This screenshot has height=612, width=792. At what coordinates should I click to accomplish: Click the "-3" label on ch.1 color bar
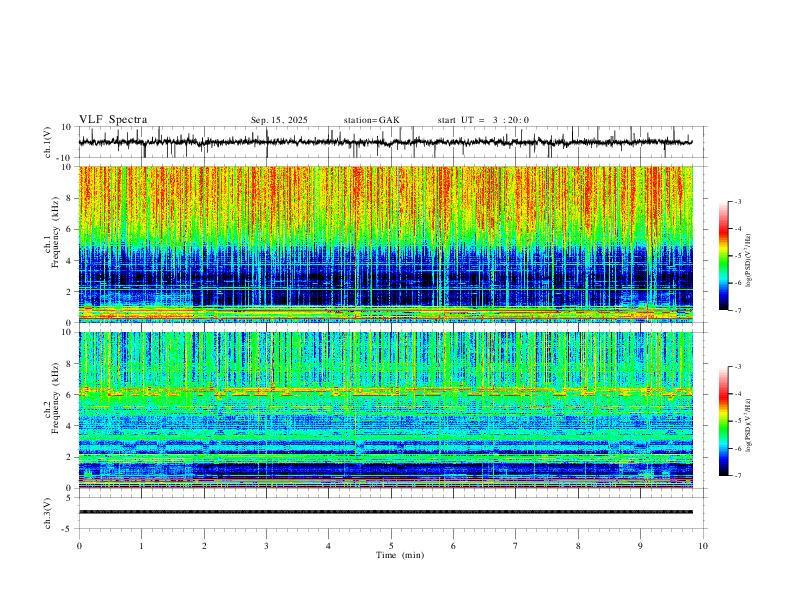(x=738, y=201)
